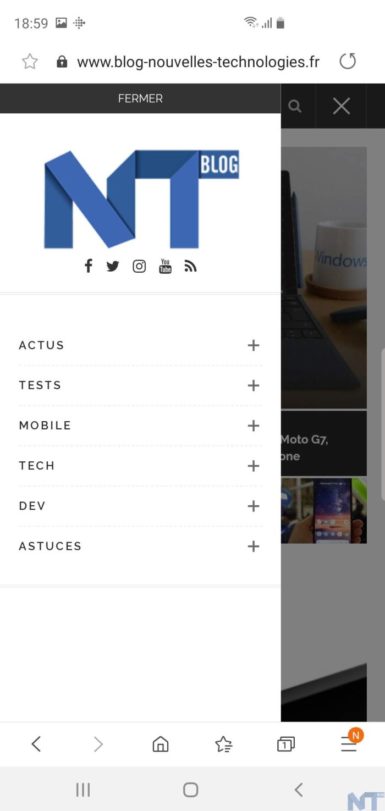The width and height of the screenshot is (385, 811).
Task: Open the blog's Facebook page icon
Action: point(88,266)
